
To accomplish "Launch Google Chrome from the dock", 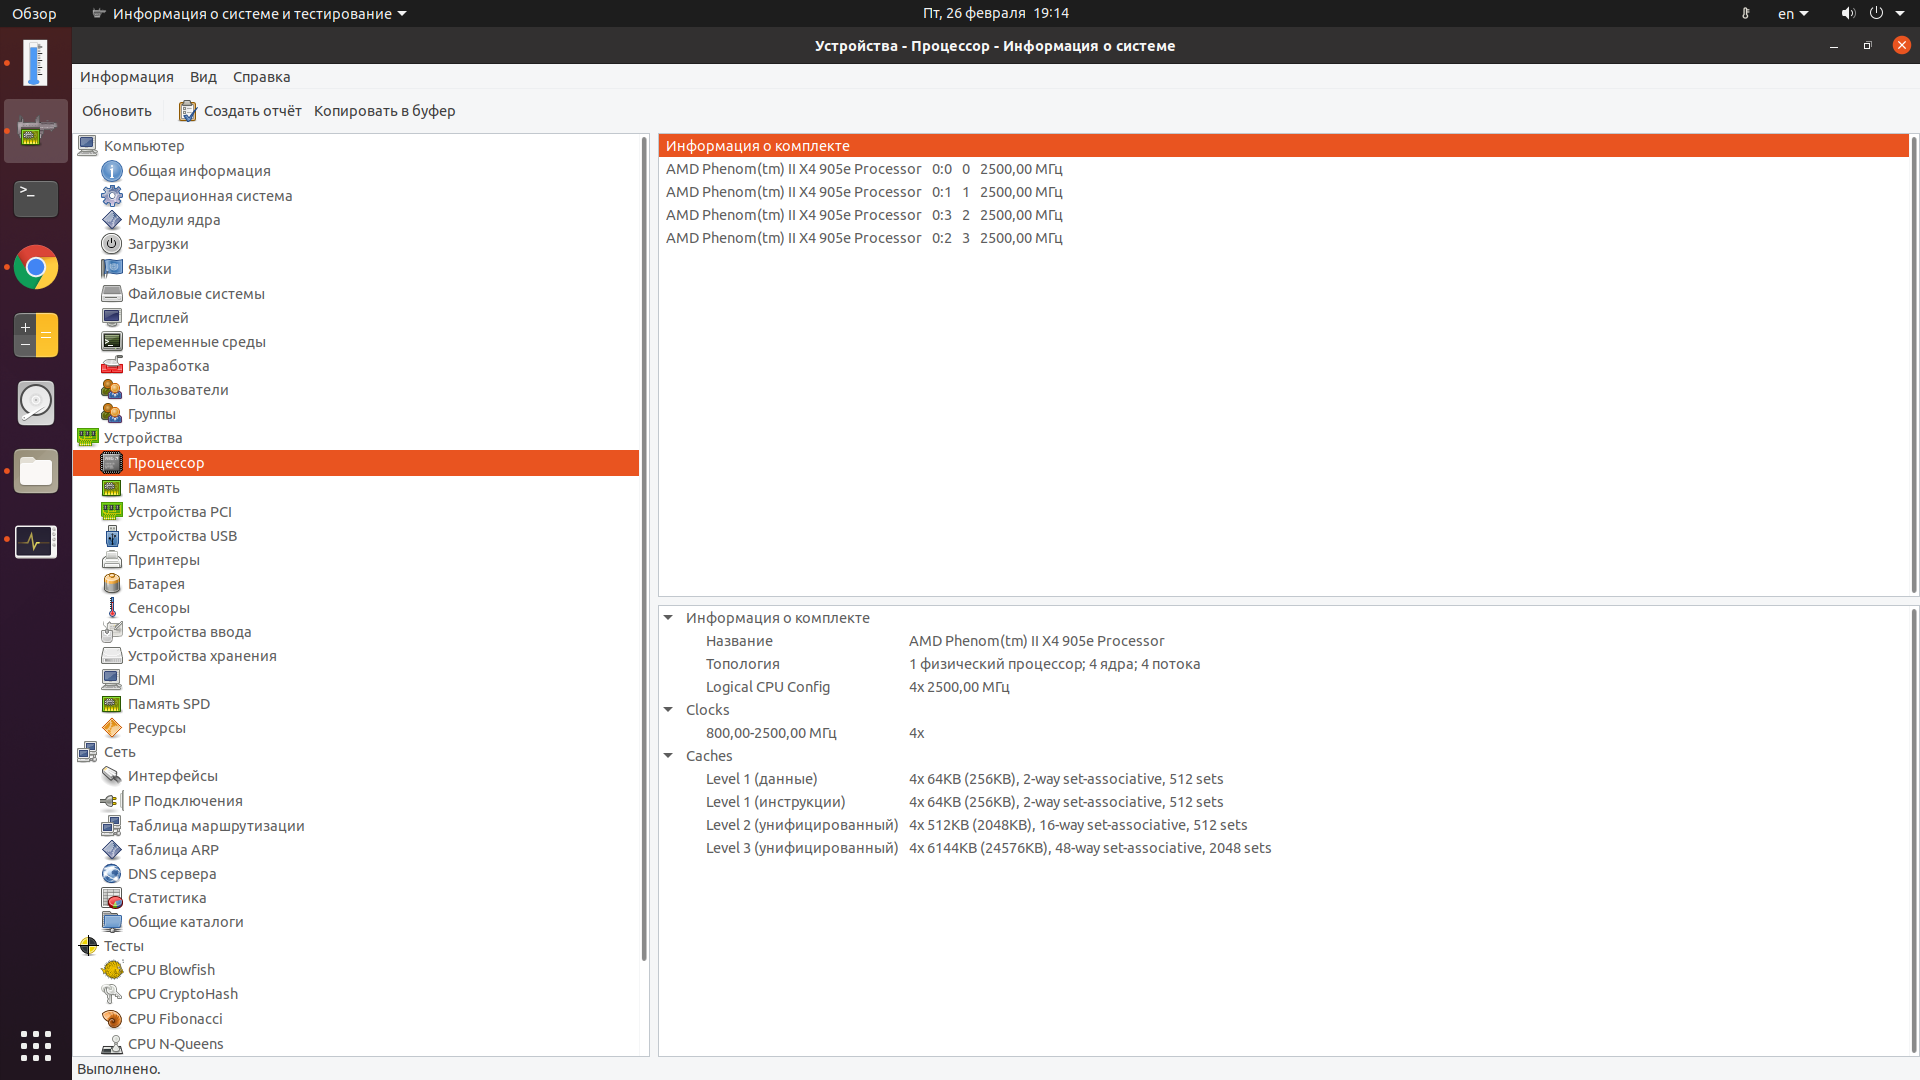I will (x=36, y=267).
